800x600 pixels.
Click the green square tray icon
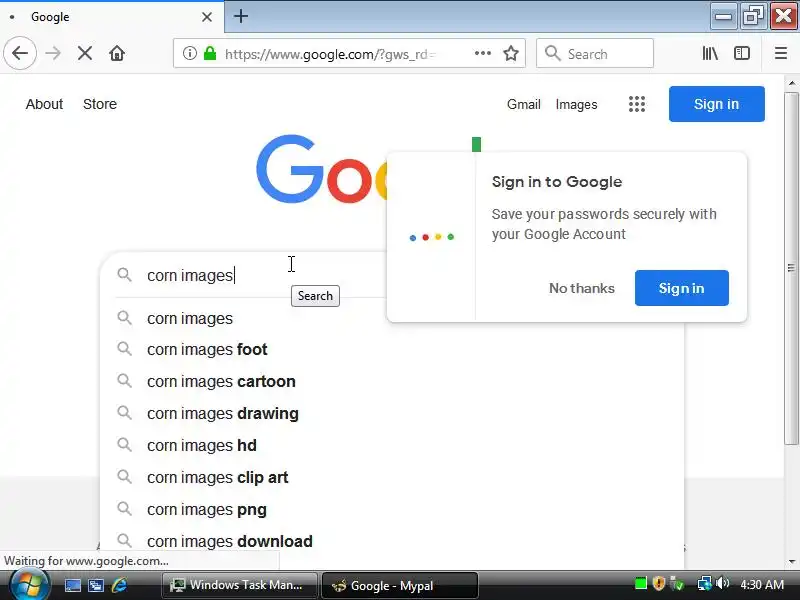tap(641, 583)
